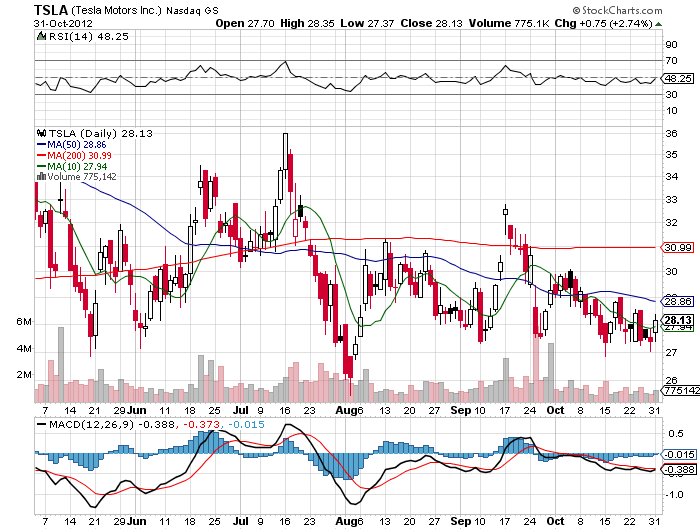Image resolution: width=700 pixels, height=530 pixels.
Task: Click 'Oct' on the MACD date axis
Action: click(555, 522)
